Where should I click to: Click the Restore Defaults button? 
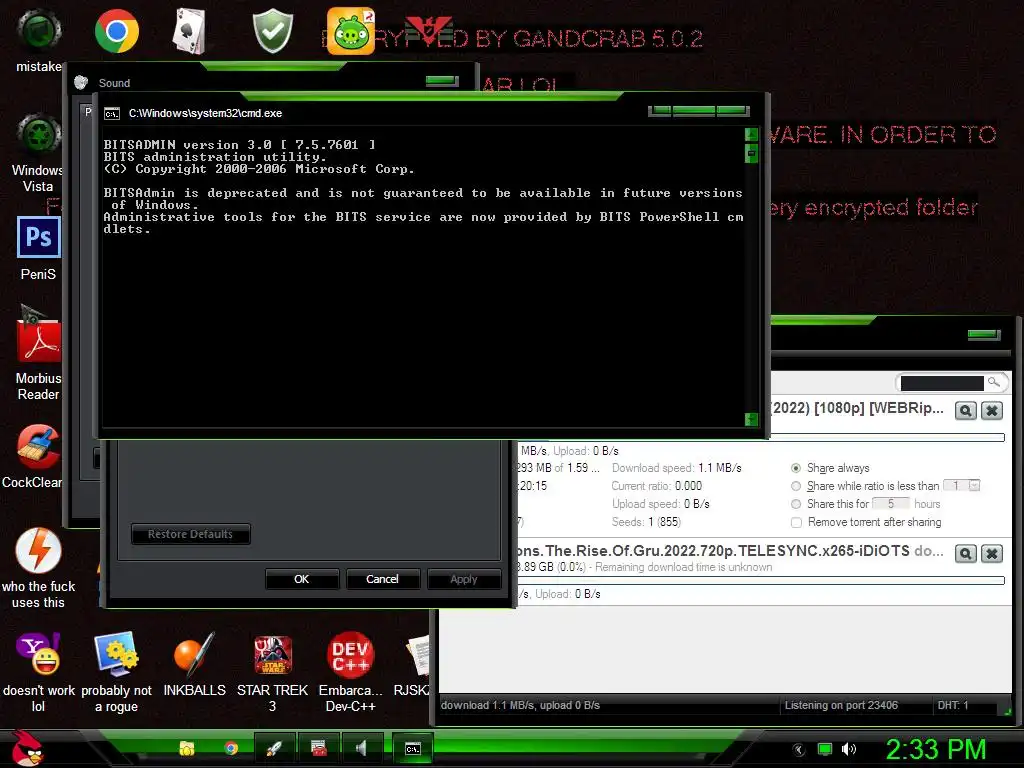[190, 534]
